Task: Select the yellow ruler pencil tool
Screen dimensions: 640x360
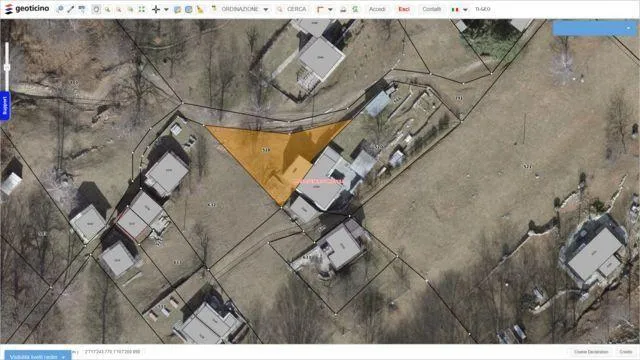Action: coord(200,9)
